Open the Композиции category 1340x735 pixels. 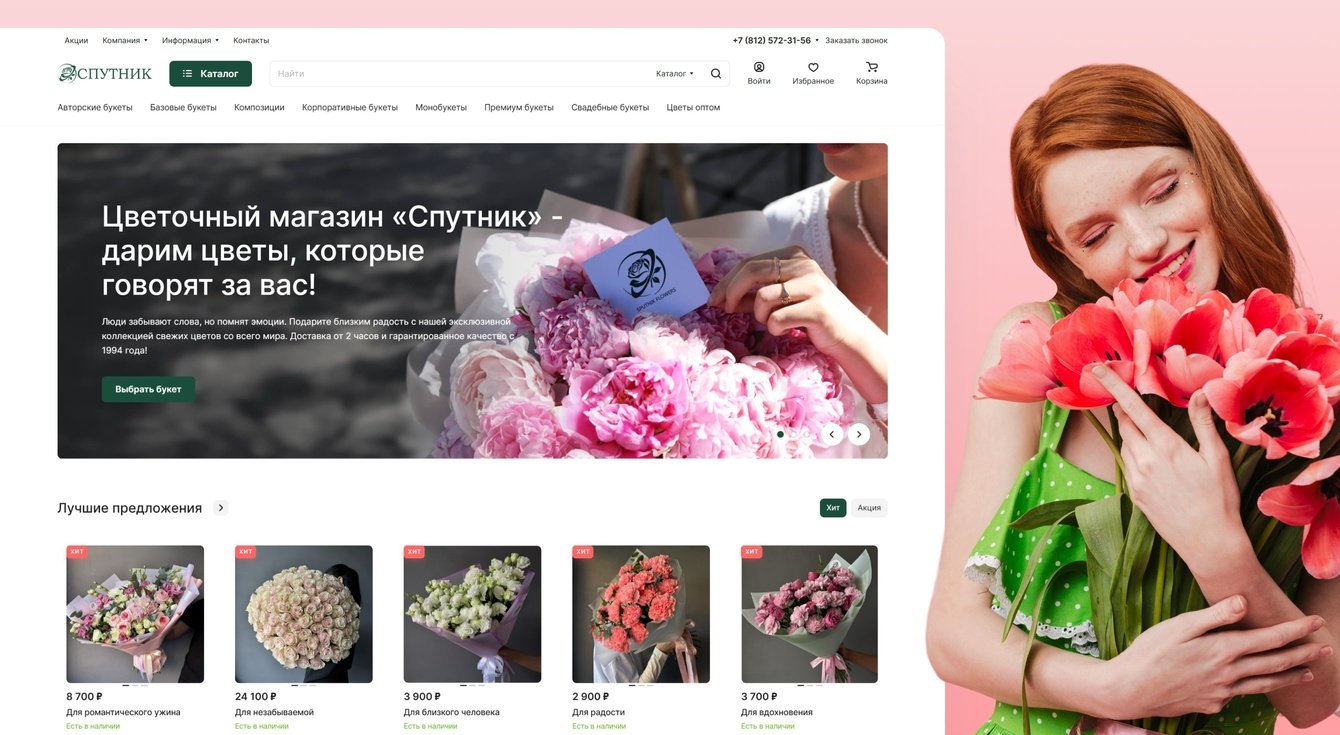click(x=259, y=108)
